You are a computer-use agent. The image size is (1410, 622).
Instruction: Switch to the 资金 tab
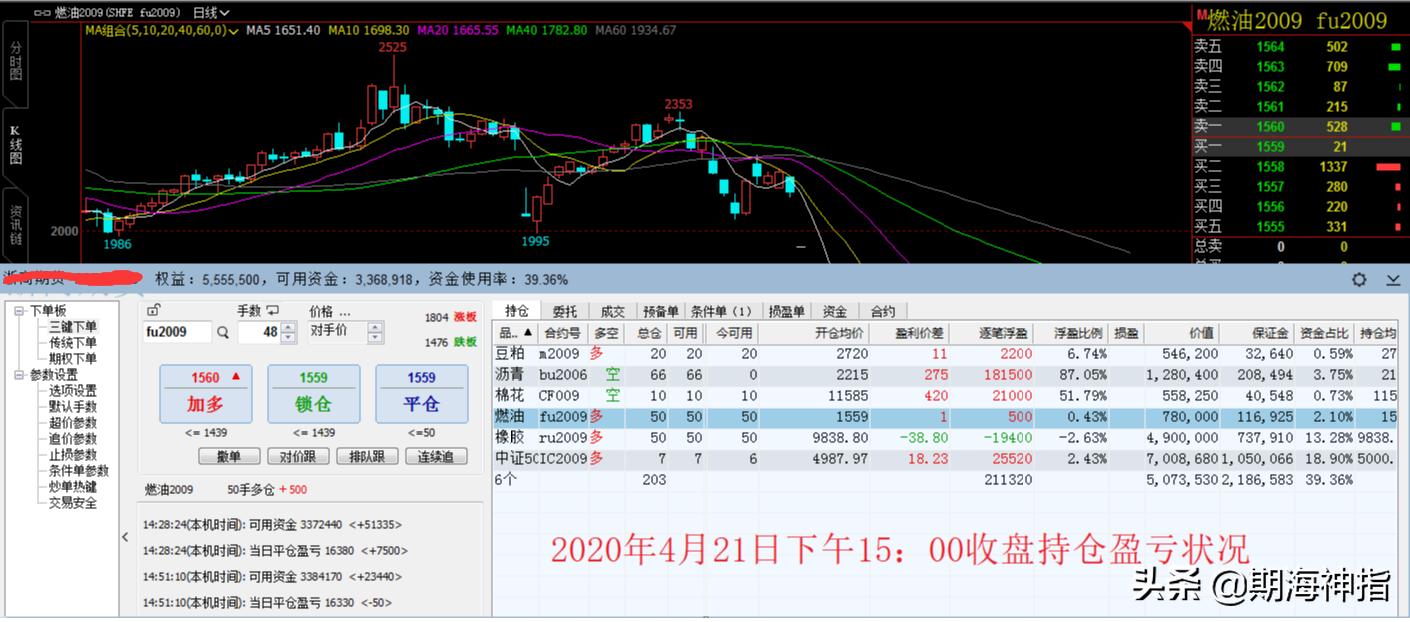834,310
